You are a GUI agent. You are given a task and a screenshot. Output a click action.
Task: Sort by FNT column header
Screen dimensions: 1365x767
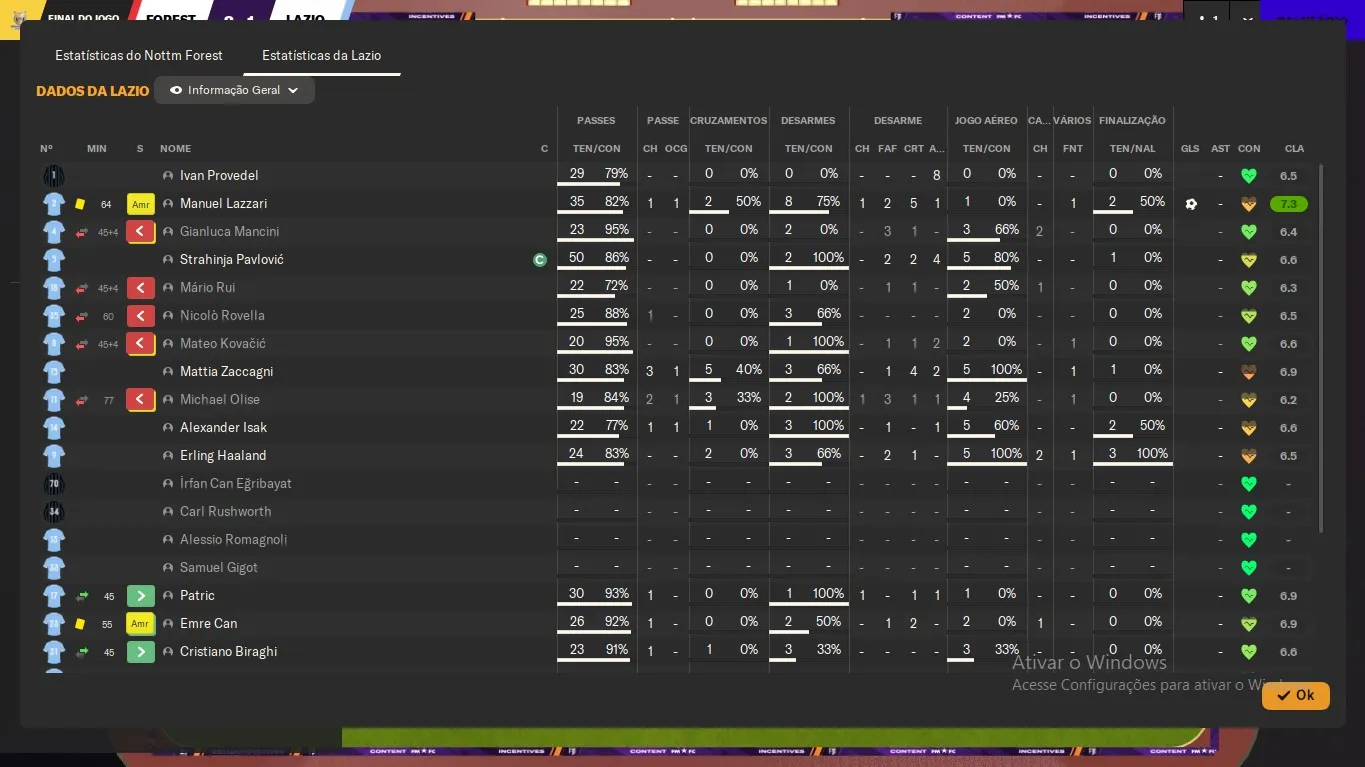[1073, 149]
